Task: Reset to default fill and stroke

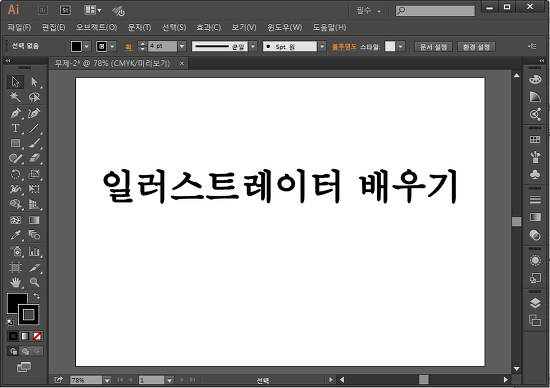Action: point(10,322)
